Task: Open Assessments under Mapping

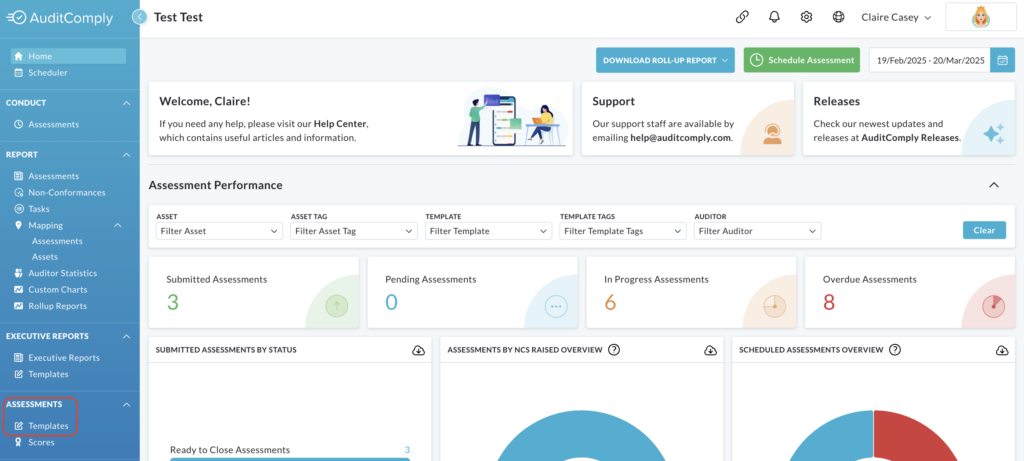Action: (x=57, y=241)
